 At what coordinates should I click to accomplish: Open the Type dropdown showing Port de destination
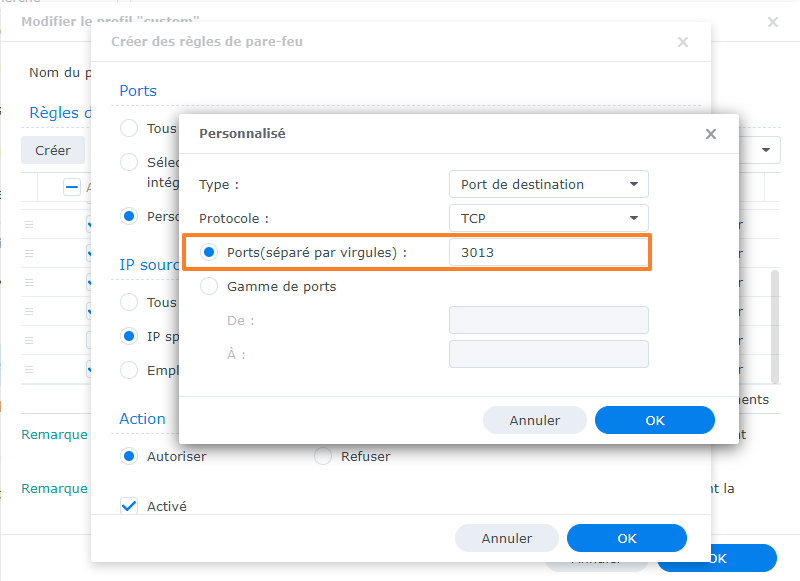click(x=548, y=184)
